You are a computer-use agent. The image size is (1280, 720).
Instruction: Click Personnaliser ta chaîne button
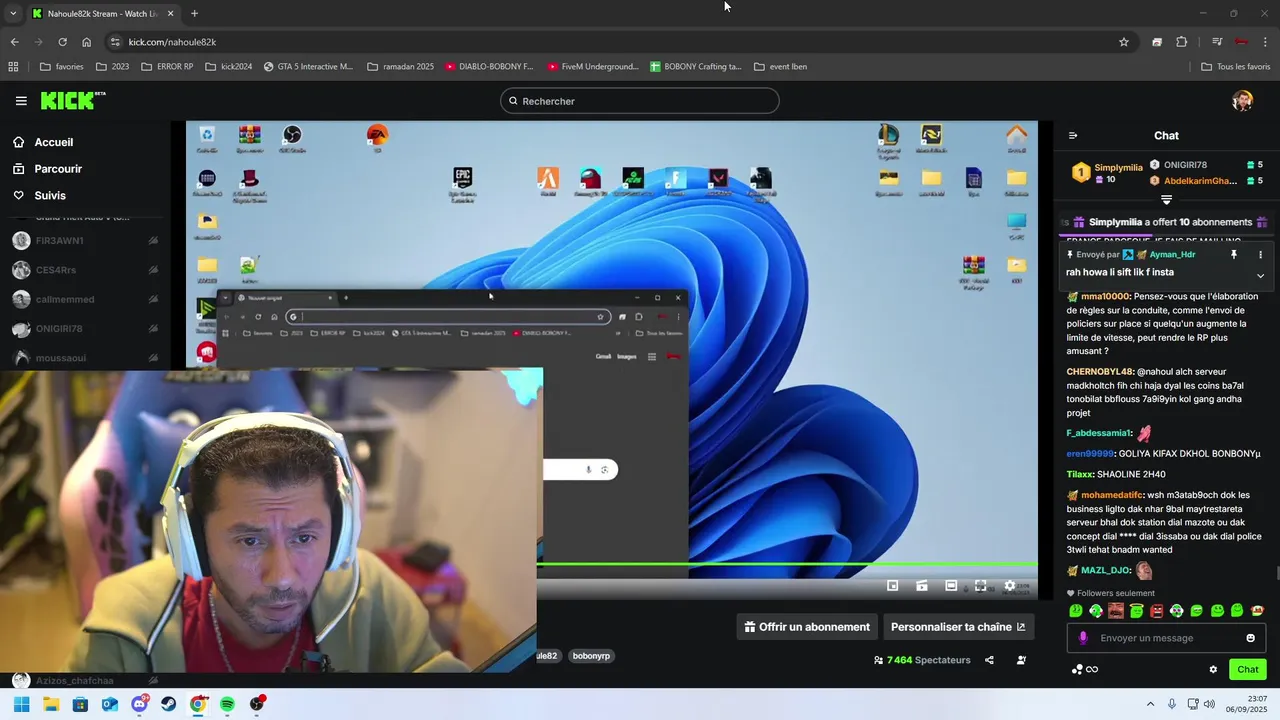(958, 627)
